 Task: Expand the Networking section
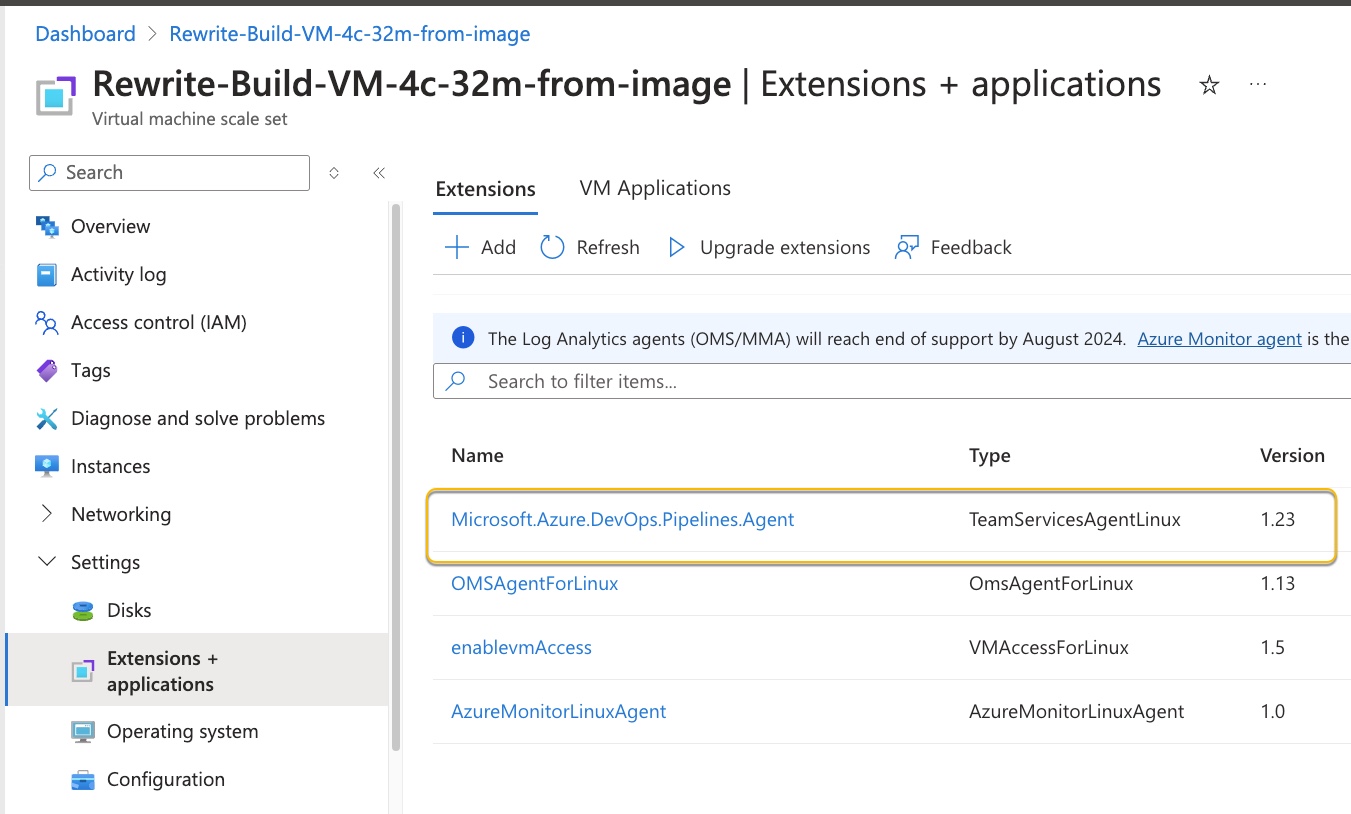point(47,514)
